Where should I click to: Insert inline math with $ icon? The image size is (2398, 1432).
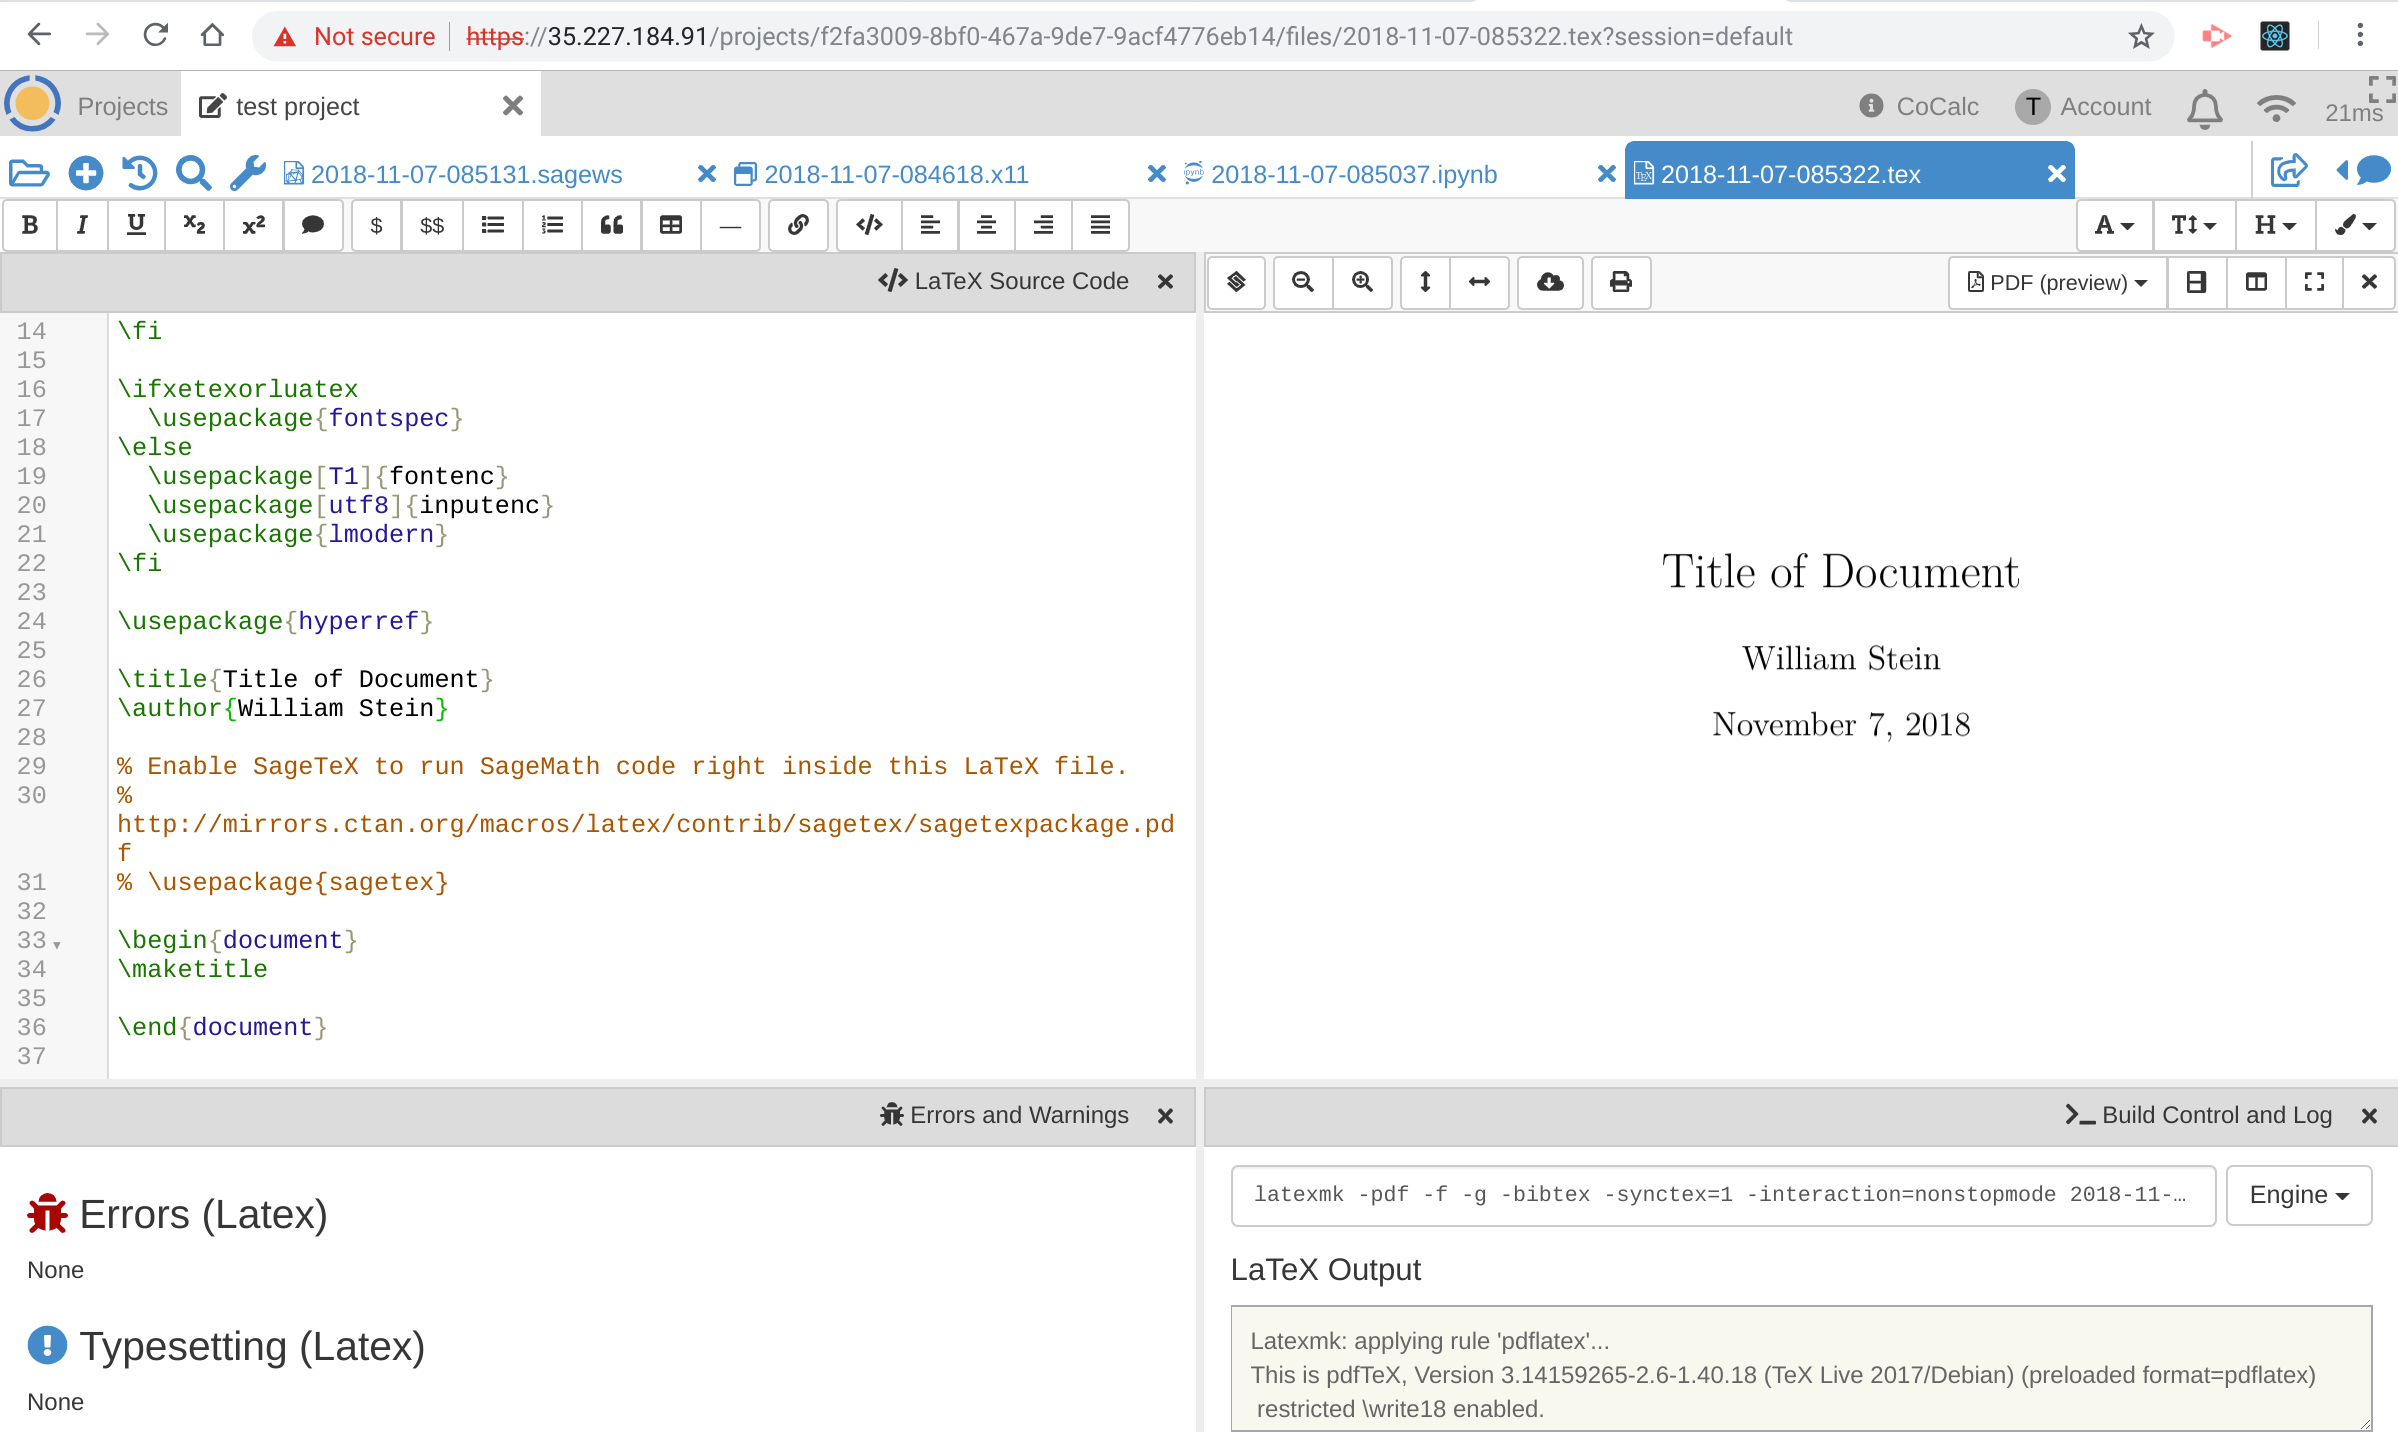click(x=376, y=225)
